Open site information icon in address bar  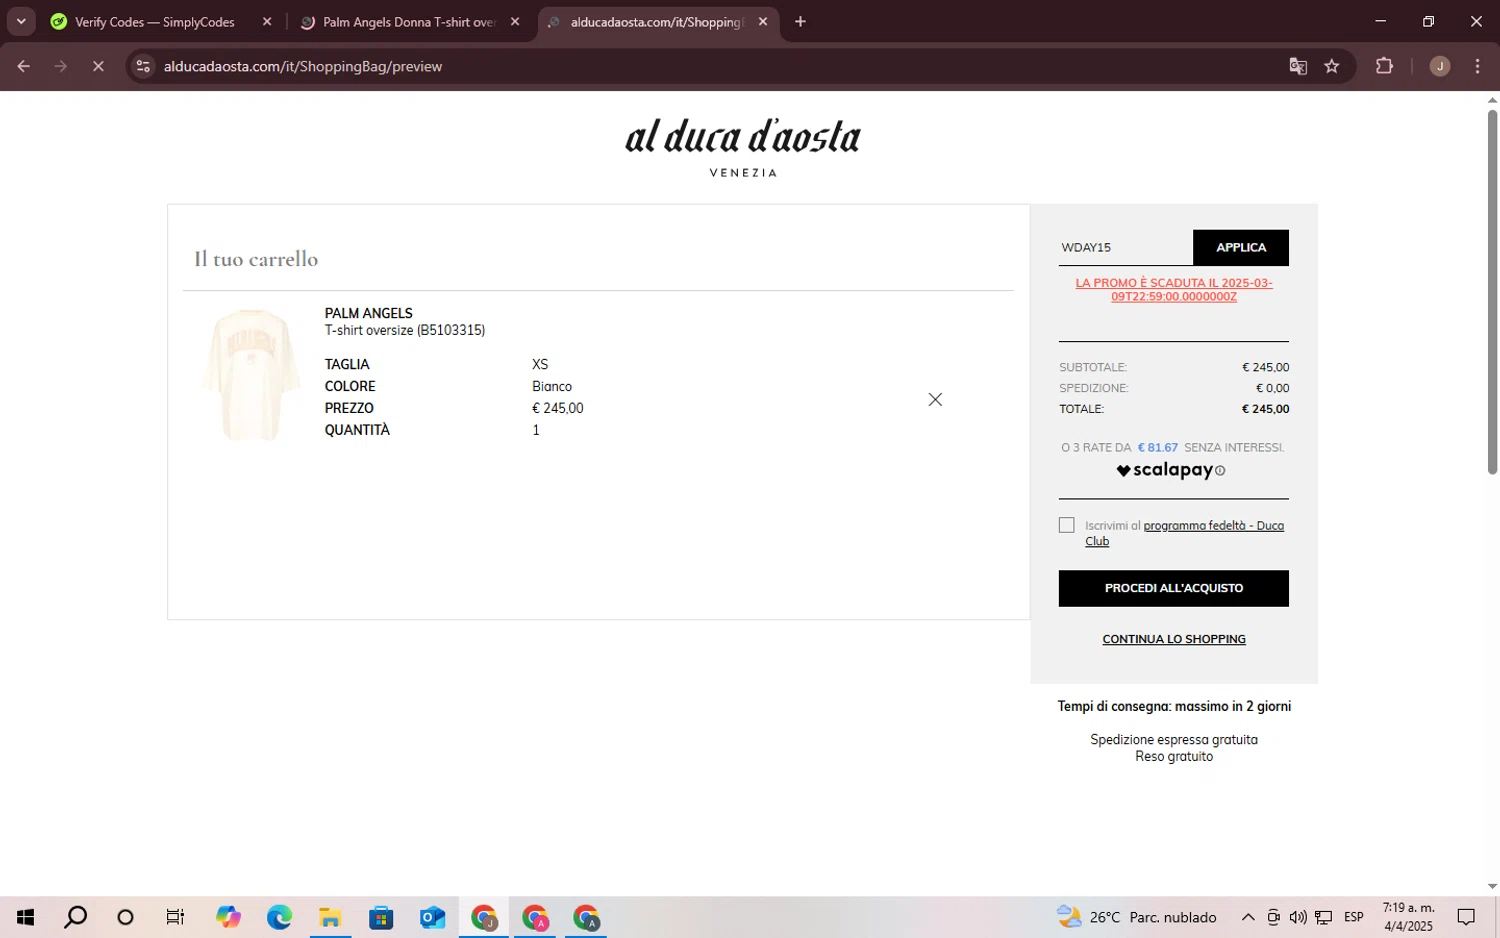point(143,66)
